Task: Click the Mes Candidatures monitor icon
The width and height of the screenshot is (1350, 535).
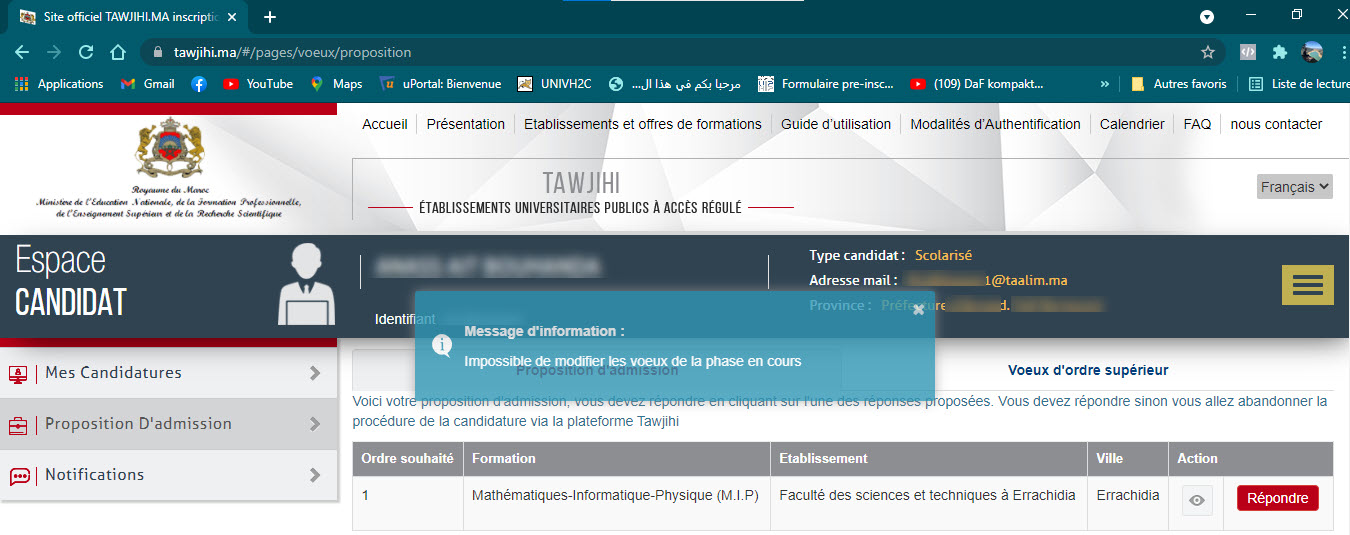Action: click(19, 374)
